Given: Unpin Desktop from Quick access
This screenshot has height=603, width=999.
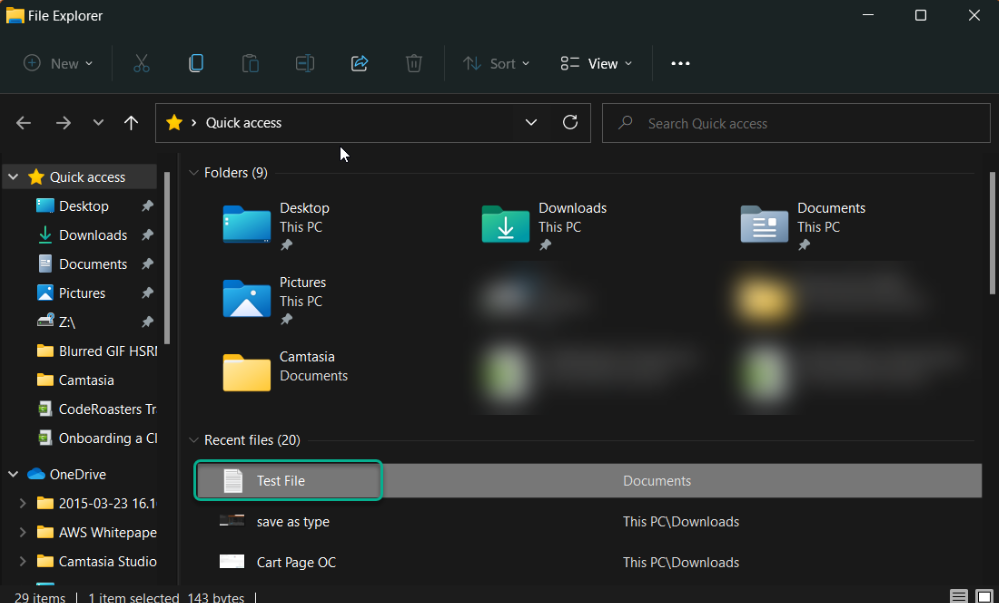Looking at the screenshot, I should coord(147,206).
